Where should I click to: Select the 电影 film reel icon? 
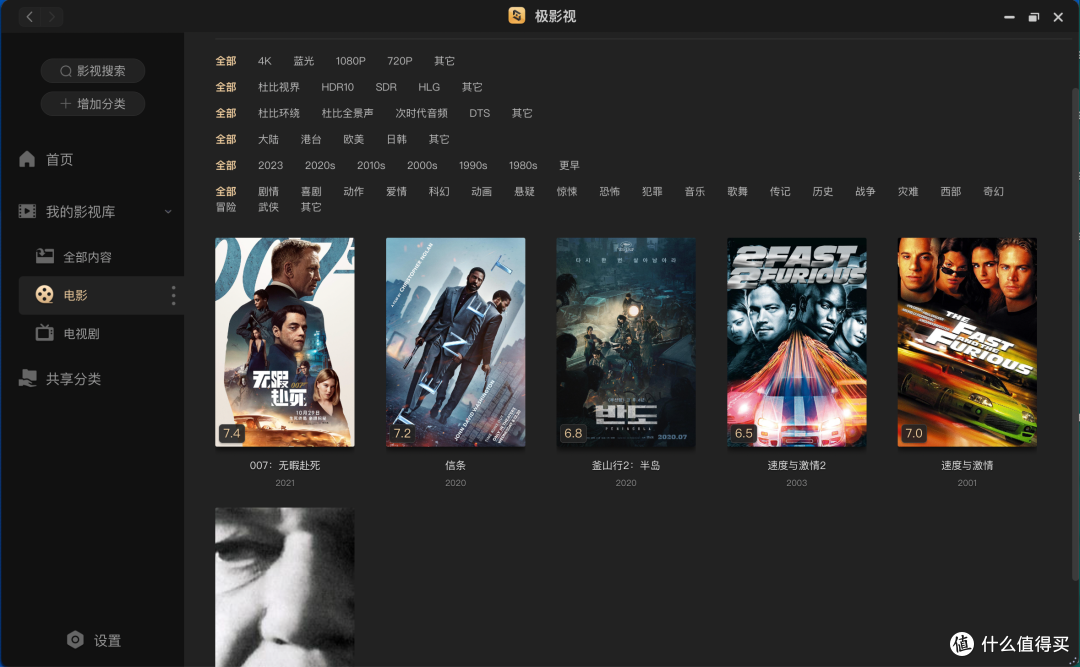pyautogui.click(x=45, y=294)
